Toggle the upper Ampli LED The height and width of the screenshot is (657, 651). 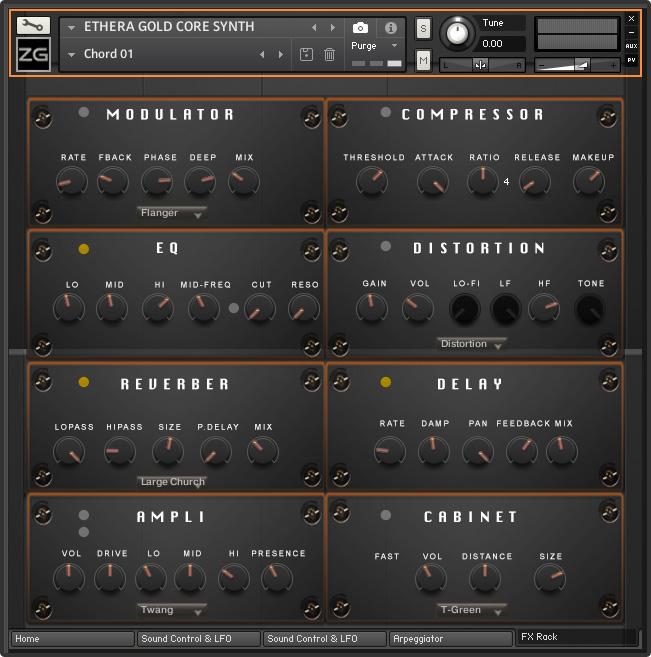[x=84, y=515]
